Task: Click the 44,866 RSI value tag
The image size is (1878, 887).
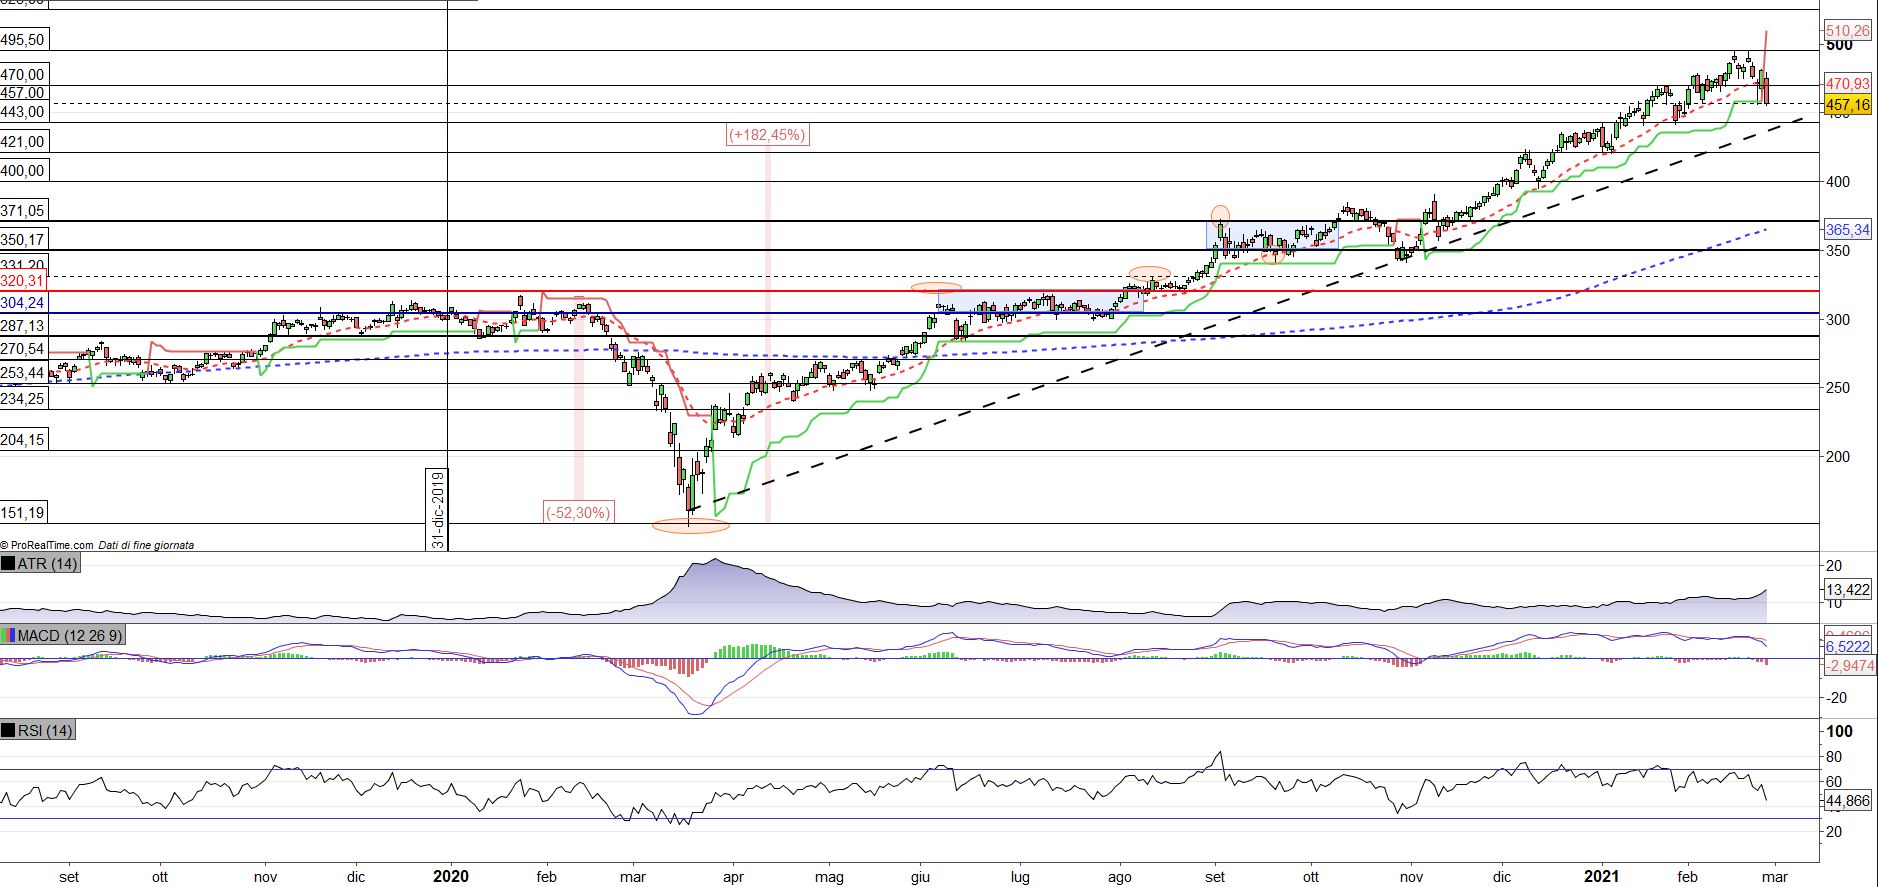Action: (x=1847, y=801)
